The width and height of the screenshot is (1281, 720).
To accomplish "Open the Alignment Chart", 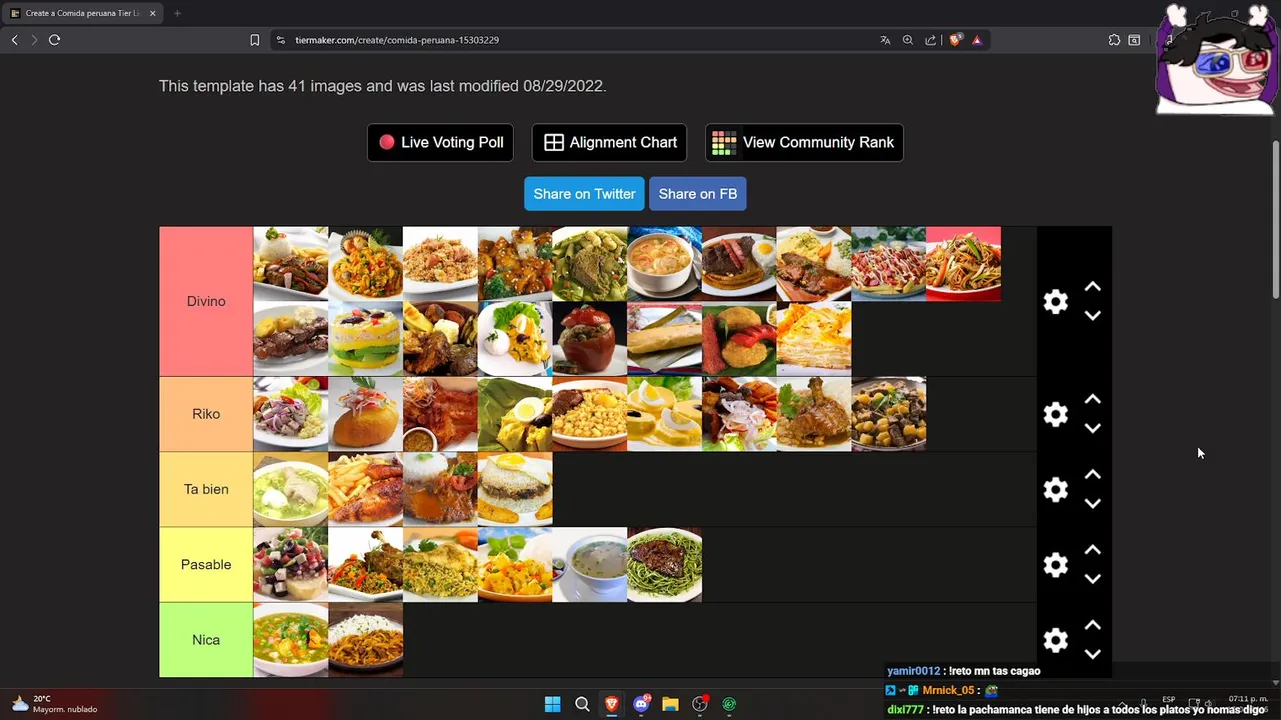I will (x=609, y=143).
